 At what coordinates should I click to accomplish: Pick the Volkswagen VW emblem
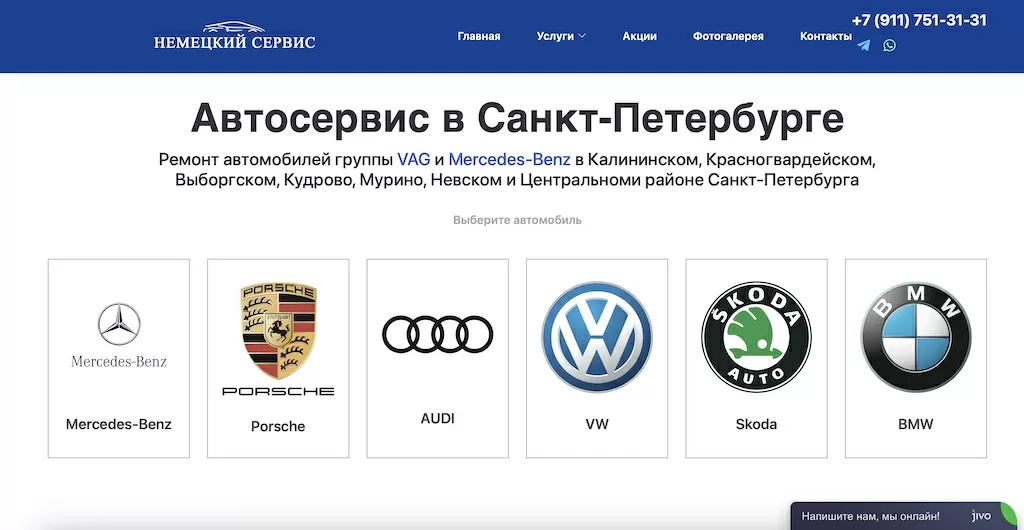click(x=597, y=337)
